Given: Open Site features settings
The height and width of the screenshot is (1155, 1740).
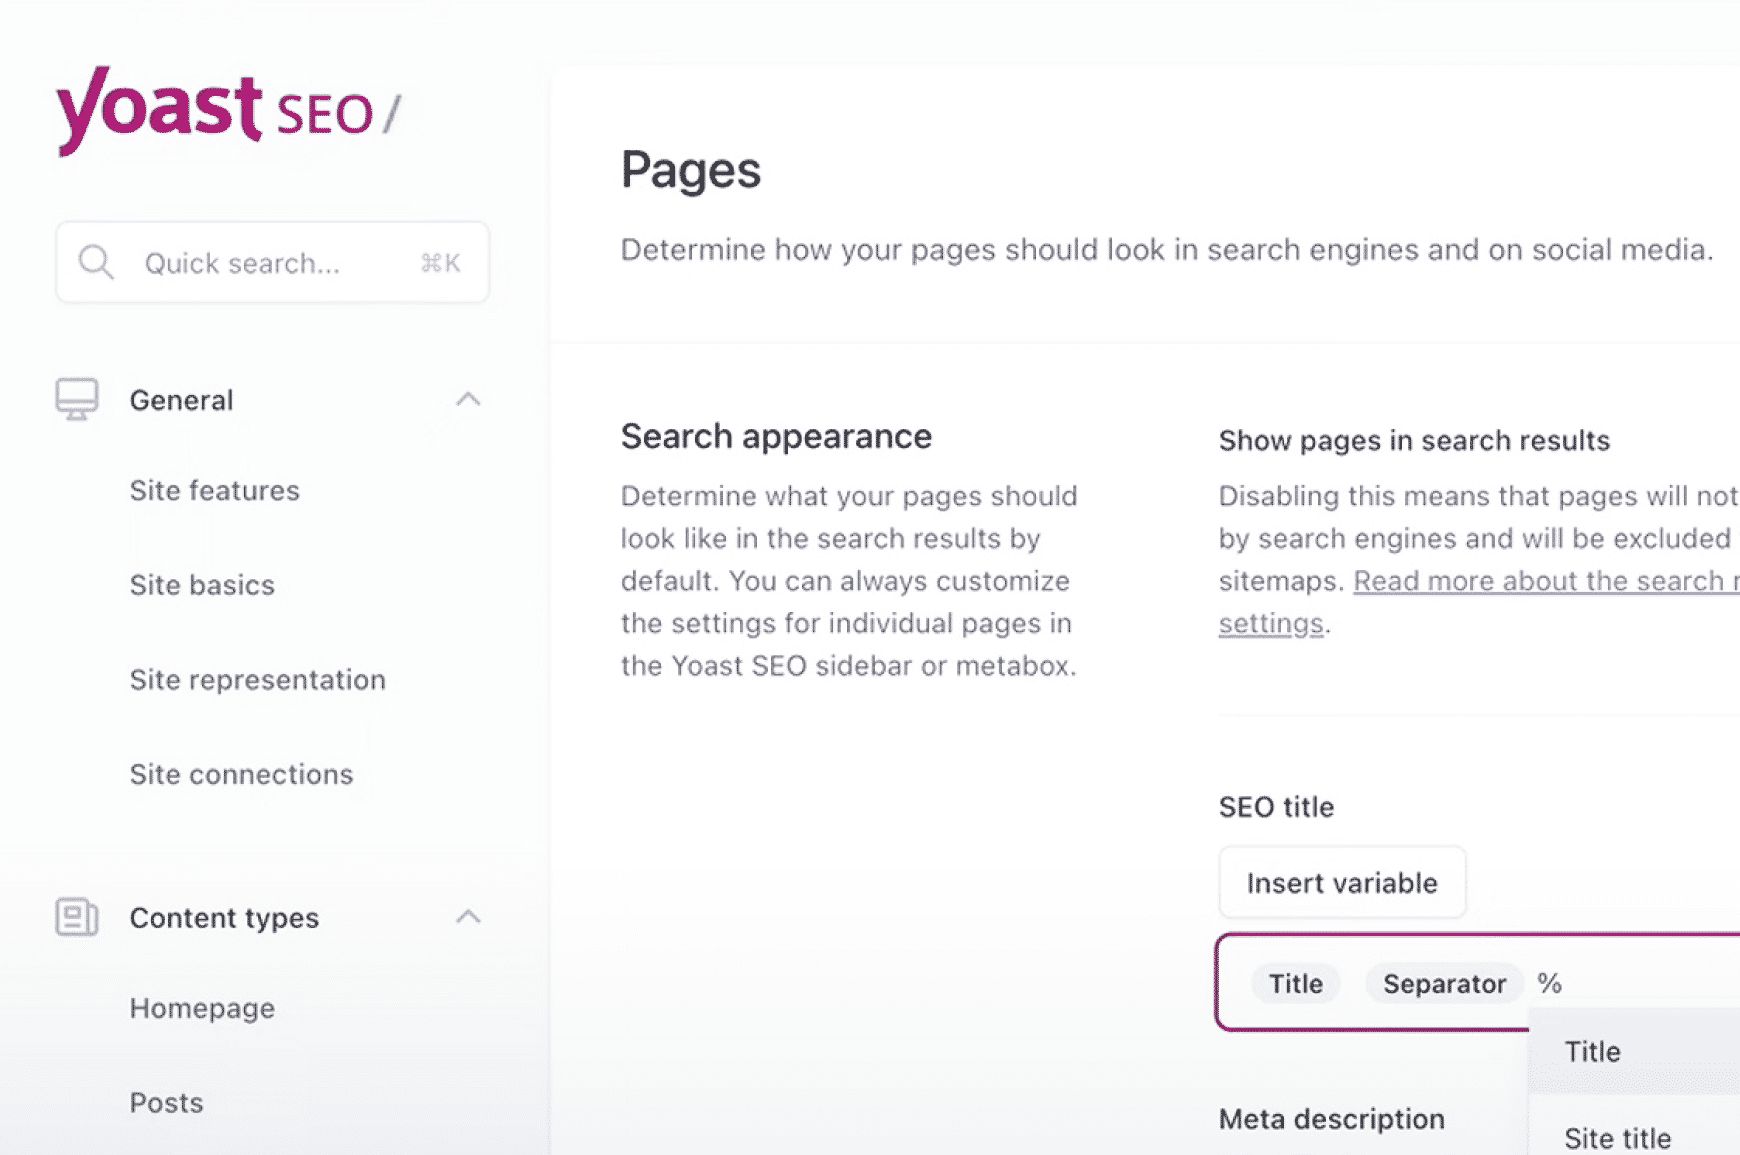Looking at the screenshot, I should [x=214, y=491].
